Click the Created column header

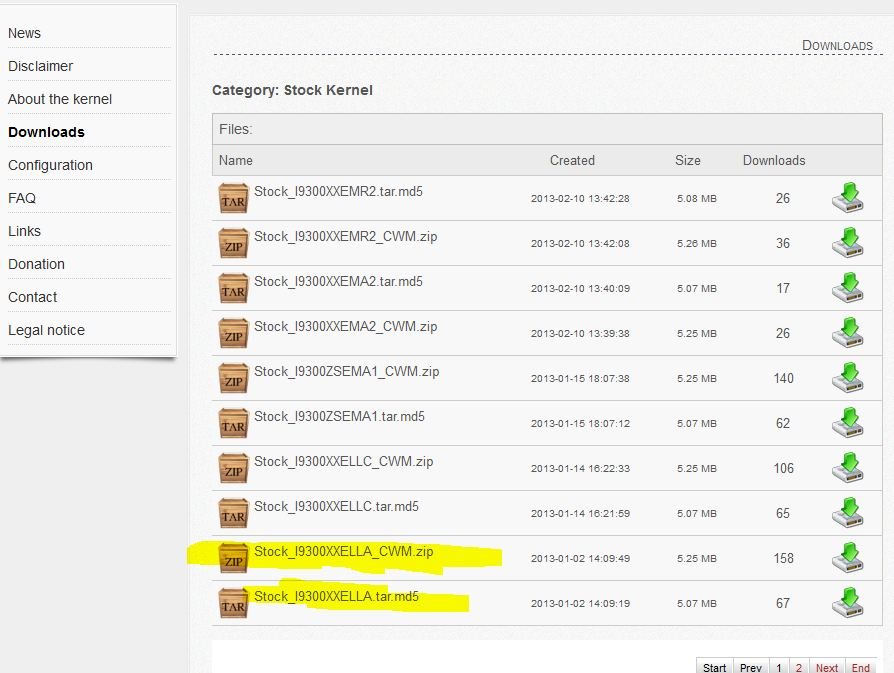pos(572,161)
